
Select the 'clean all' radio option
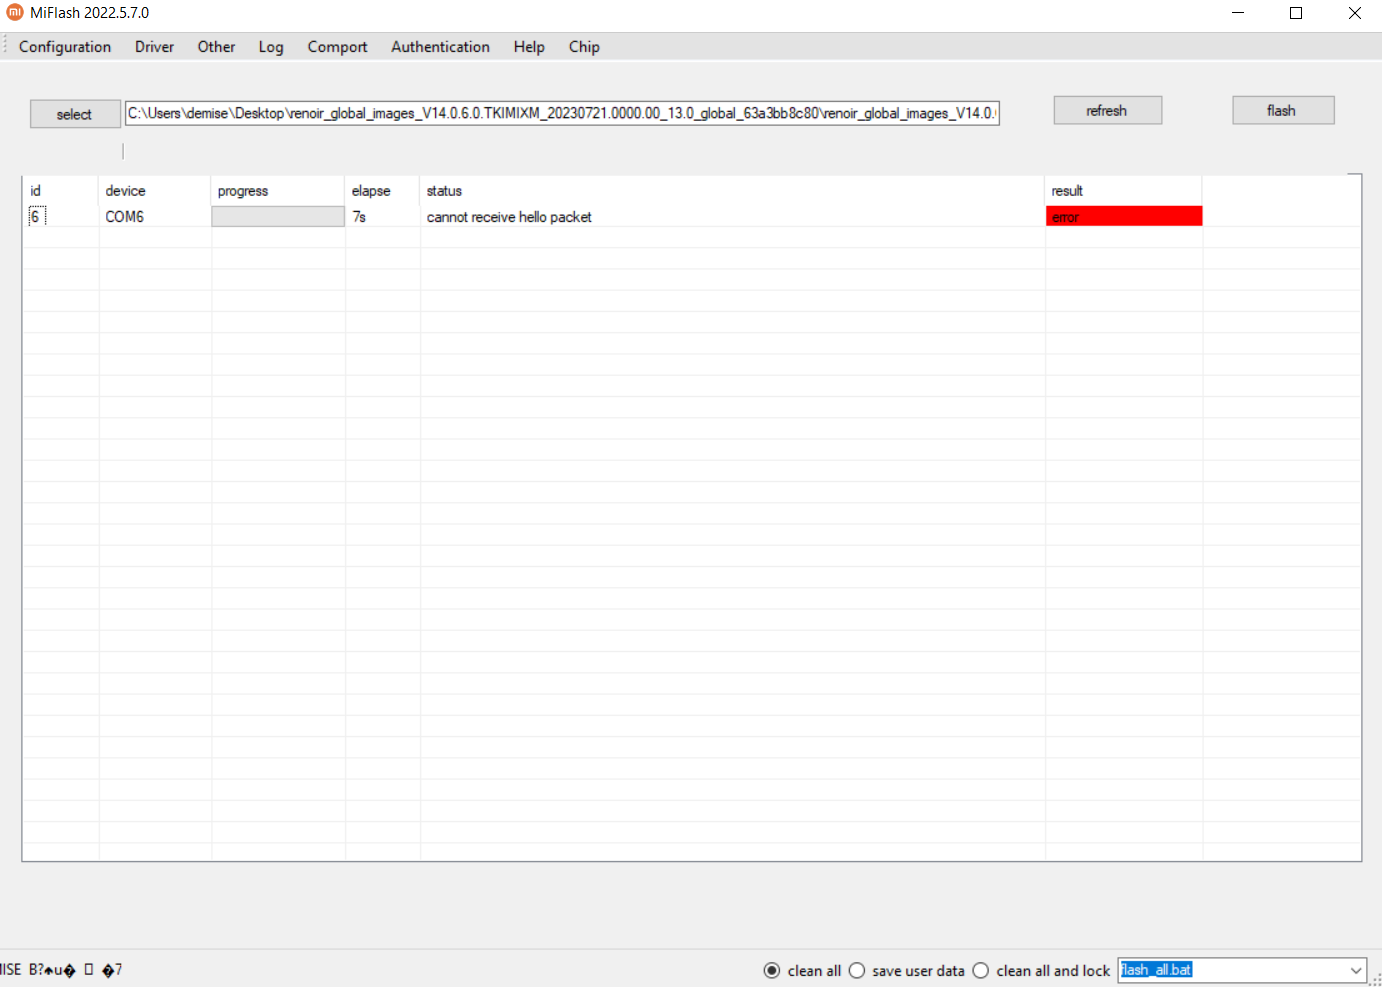pyautogui.click(x=772, y=970)
